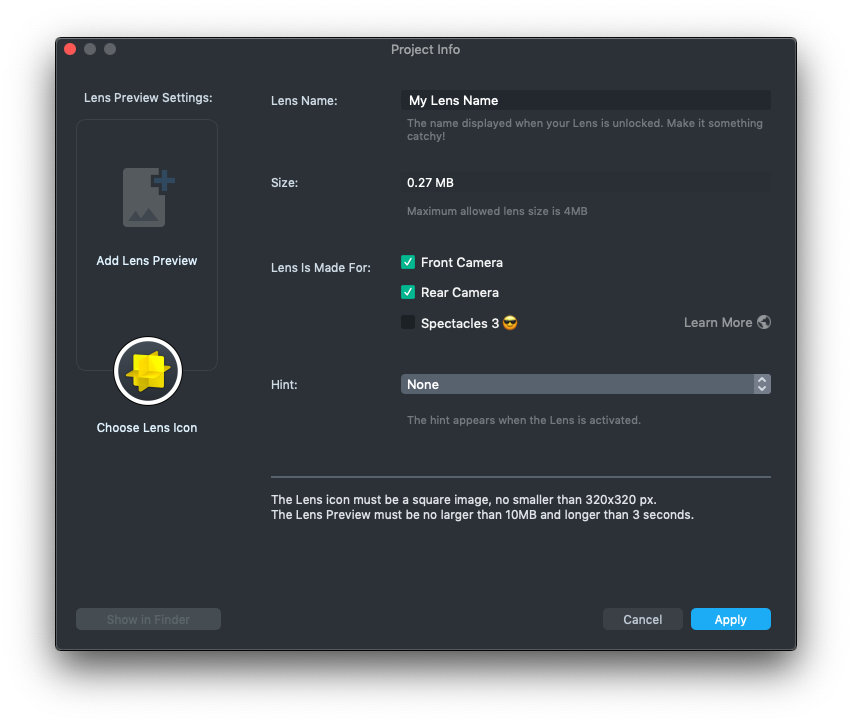The image size is (852, 724).
Task: Uncheck the Front Camera checkbox
Action: [408, 262]
